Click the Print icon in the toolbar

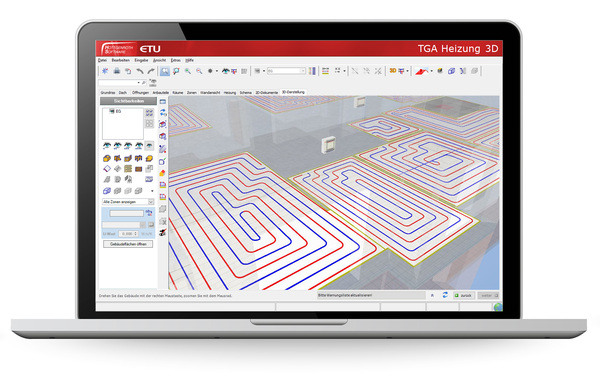point(117,71)
